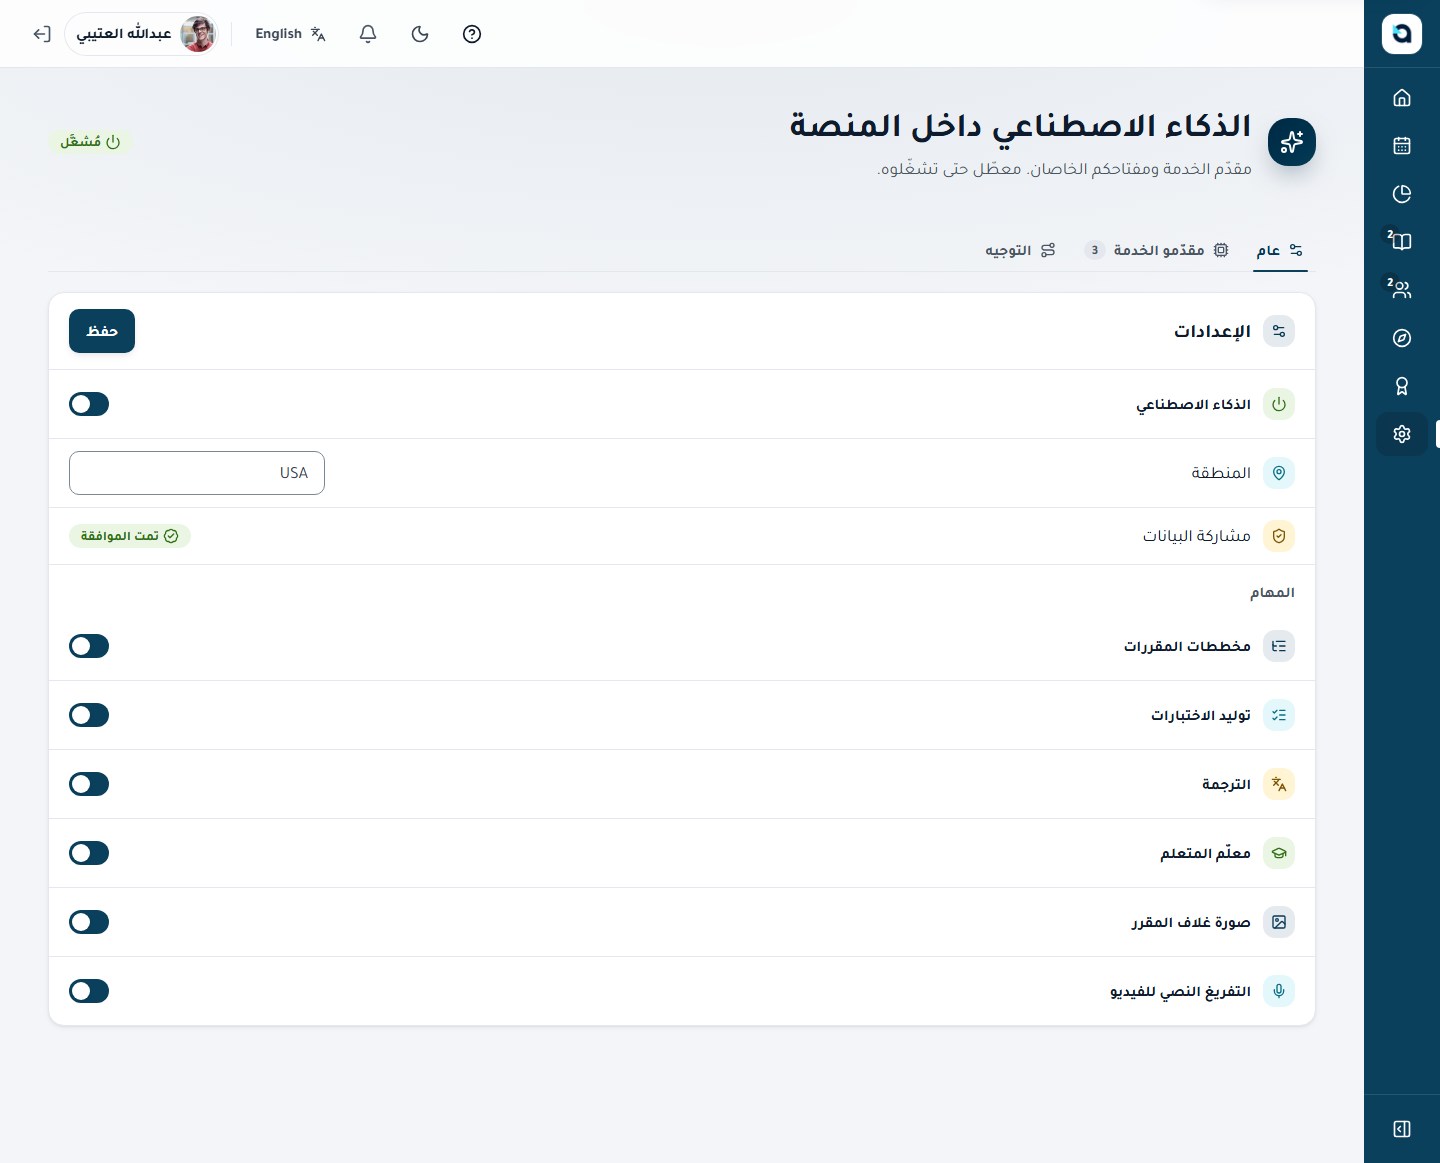Click the USA region input field
The image size is (1440, 1163).
click(197, 473)
